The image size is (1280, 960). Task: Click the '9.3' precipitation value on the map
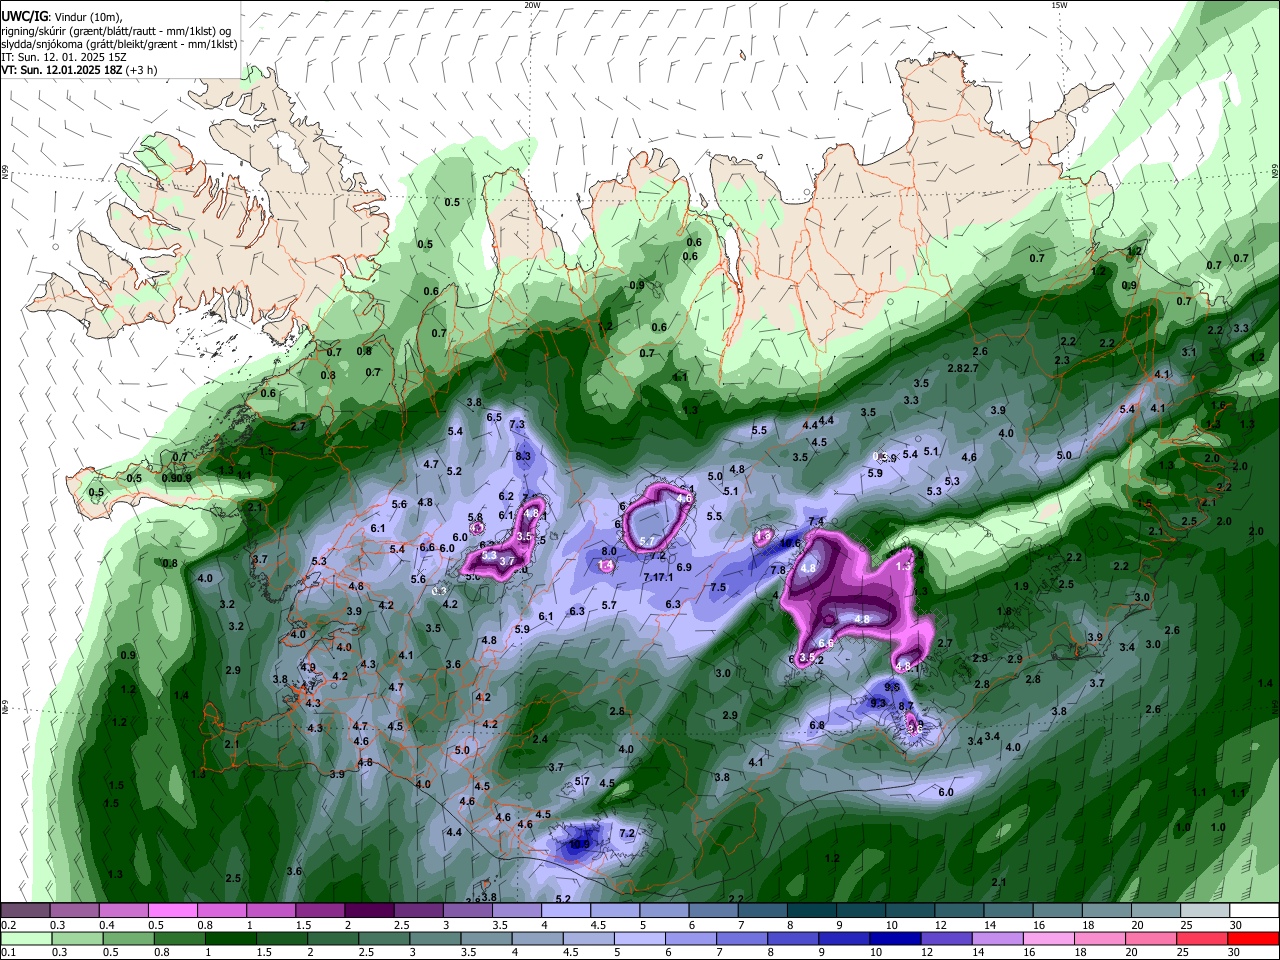pyautogui.click(x=878, y=703)
